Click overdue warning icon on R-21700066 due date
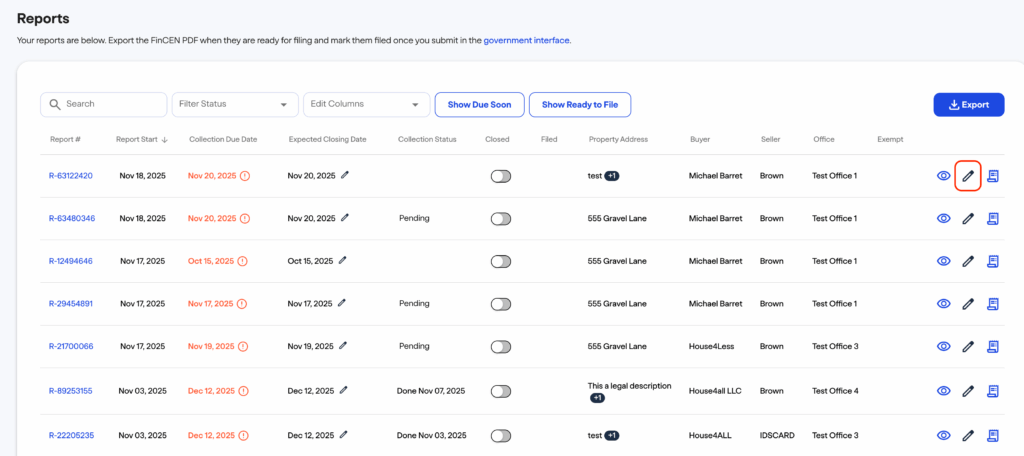This screenshot has height=456, width=1024. (245, 346)
